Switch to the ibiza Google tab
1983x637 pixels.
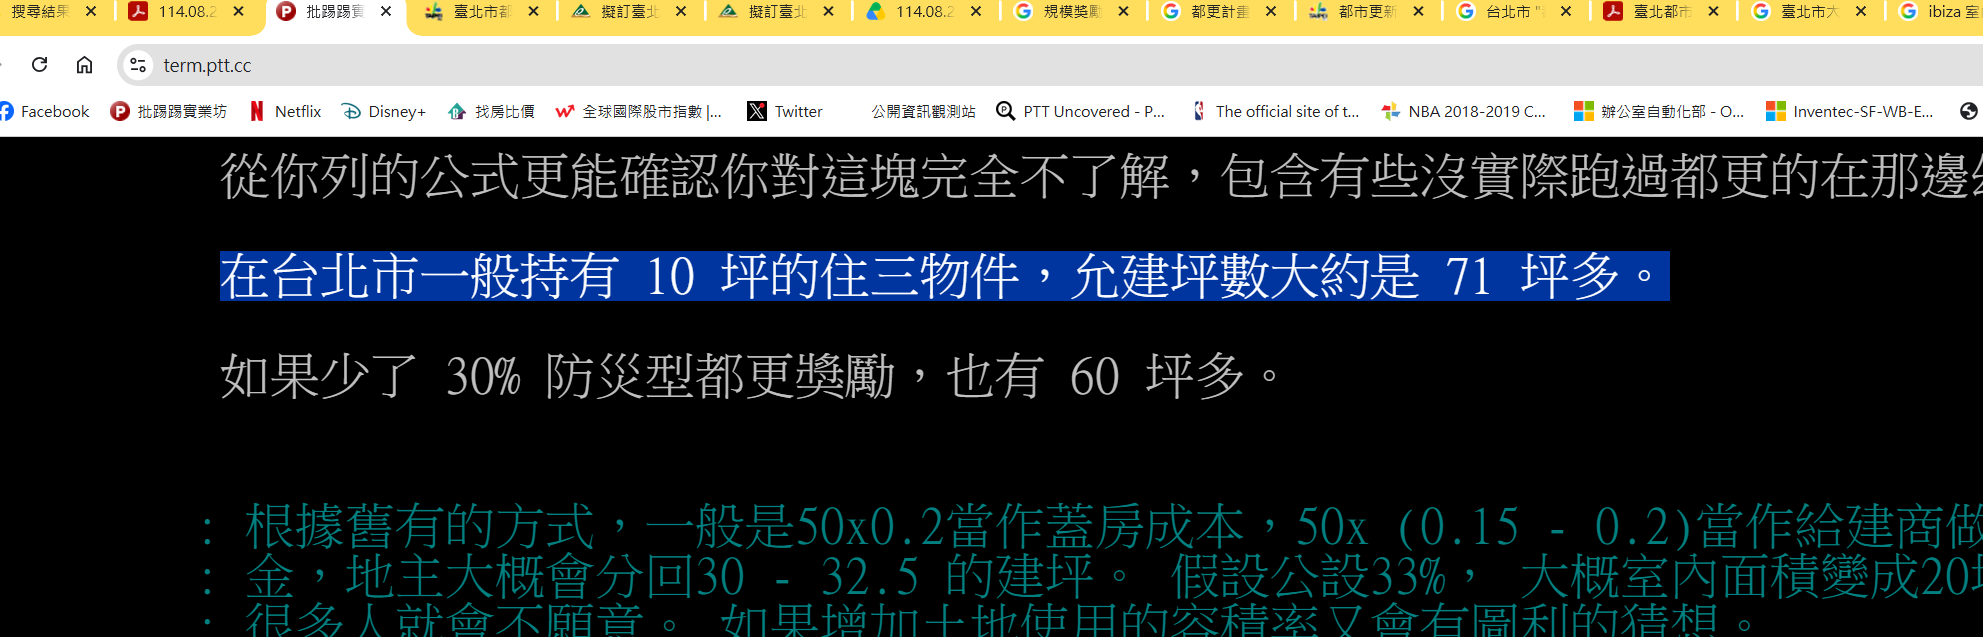coord(1940,12)
